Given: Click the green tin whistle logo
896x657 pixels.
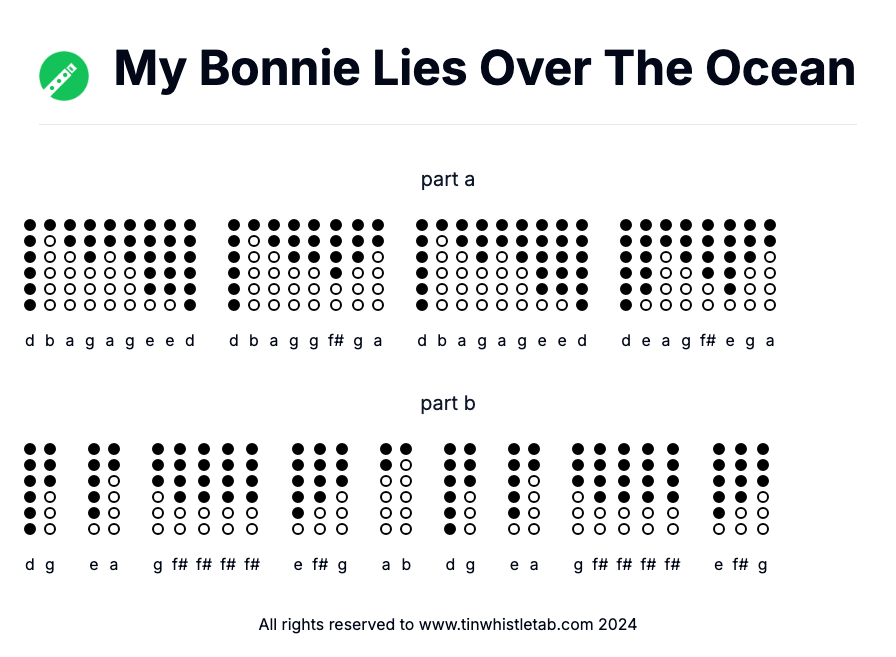Looking at the screenshot, I should tap(64, 75).
